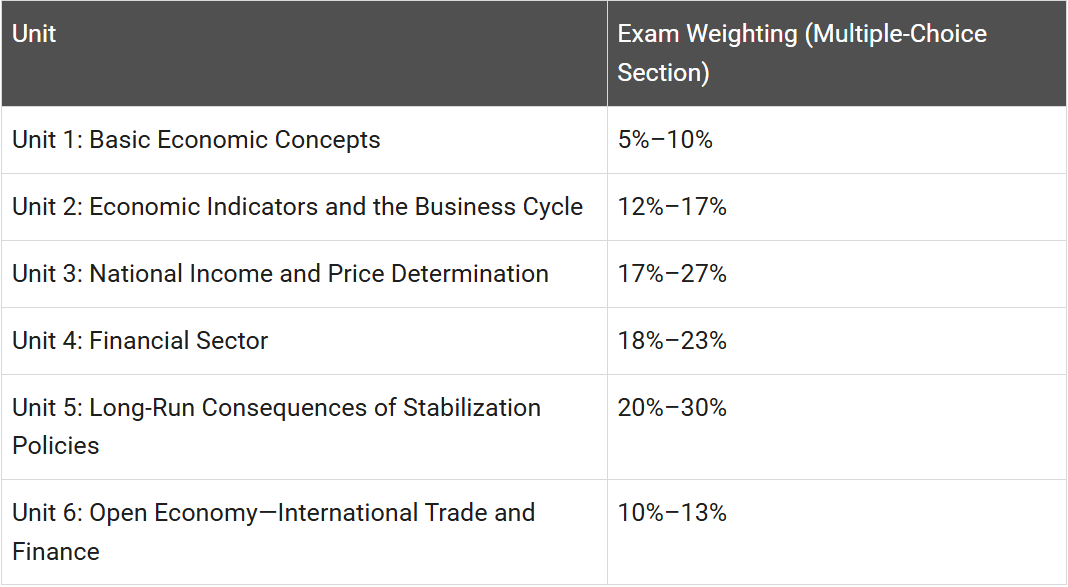The height and width of the screenshot is (587, 1068).
Task: Click Unit 6: Open Economy—International Trade and Finance
Action: 304,532
